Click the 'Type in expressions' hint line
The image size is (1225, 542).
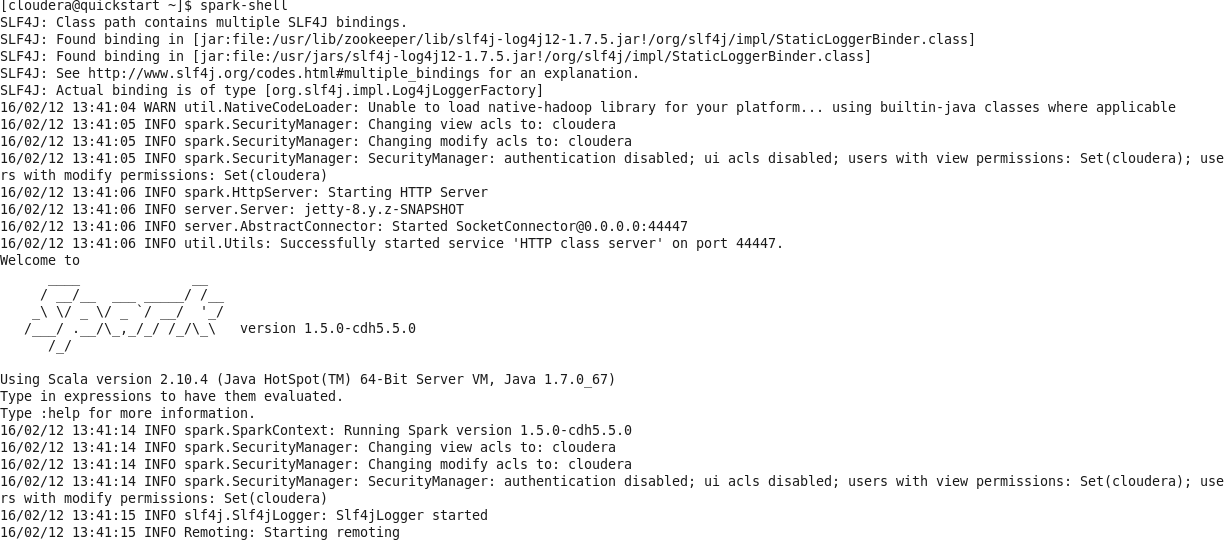(x=172, y=397)
